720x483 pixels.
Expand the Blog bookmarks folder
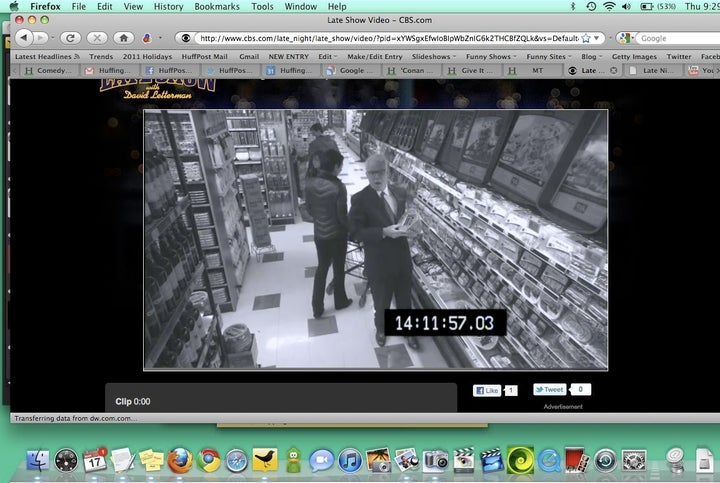pyautogui.click(x=591, y=56)
